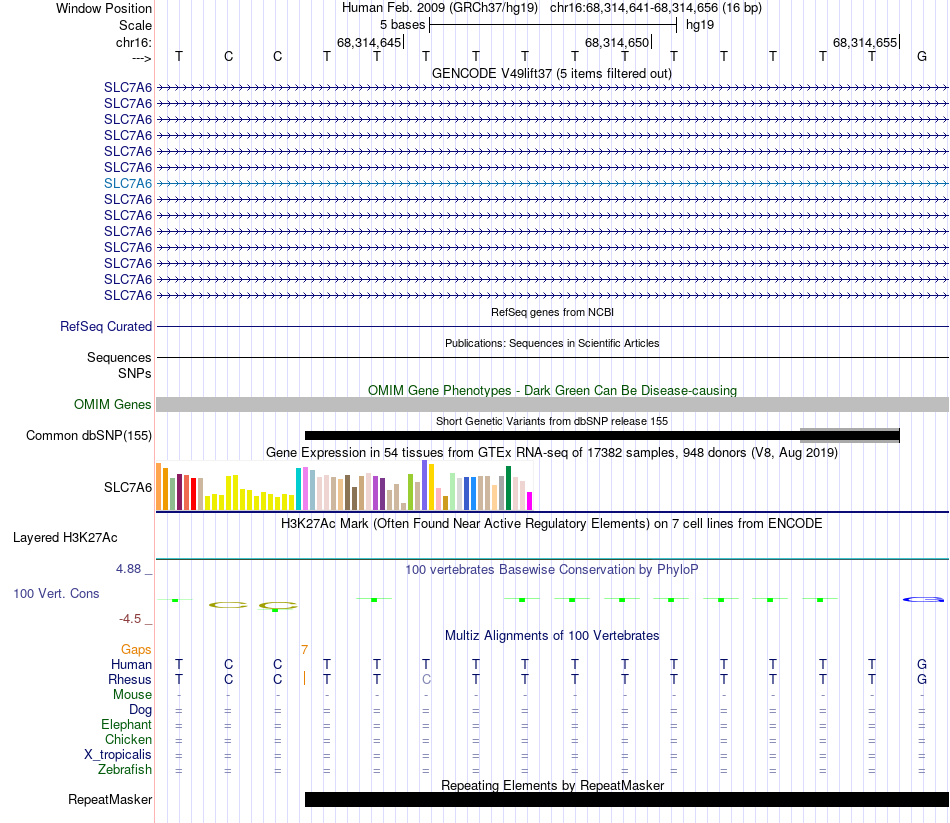950x823 pixels.
Task: Click the G base in the reference sequence row
Action: 922,56
